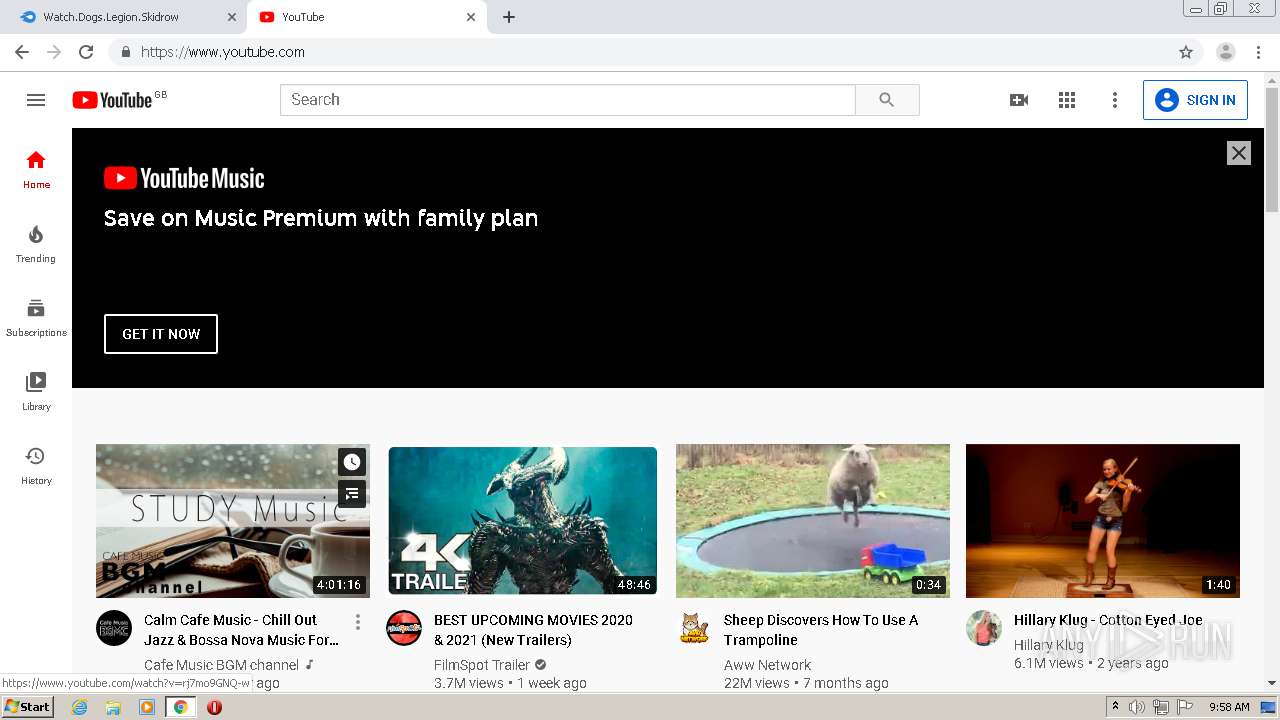Click the scrollbar down arrow
The width and height of the screenshot is (1280, 720).
tap(1272, 683)
